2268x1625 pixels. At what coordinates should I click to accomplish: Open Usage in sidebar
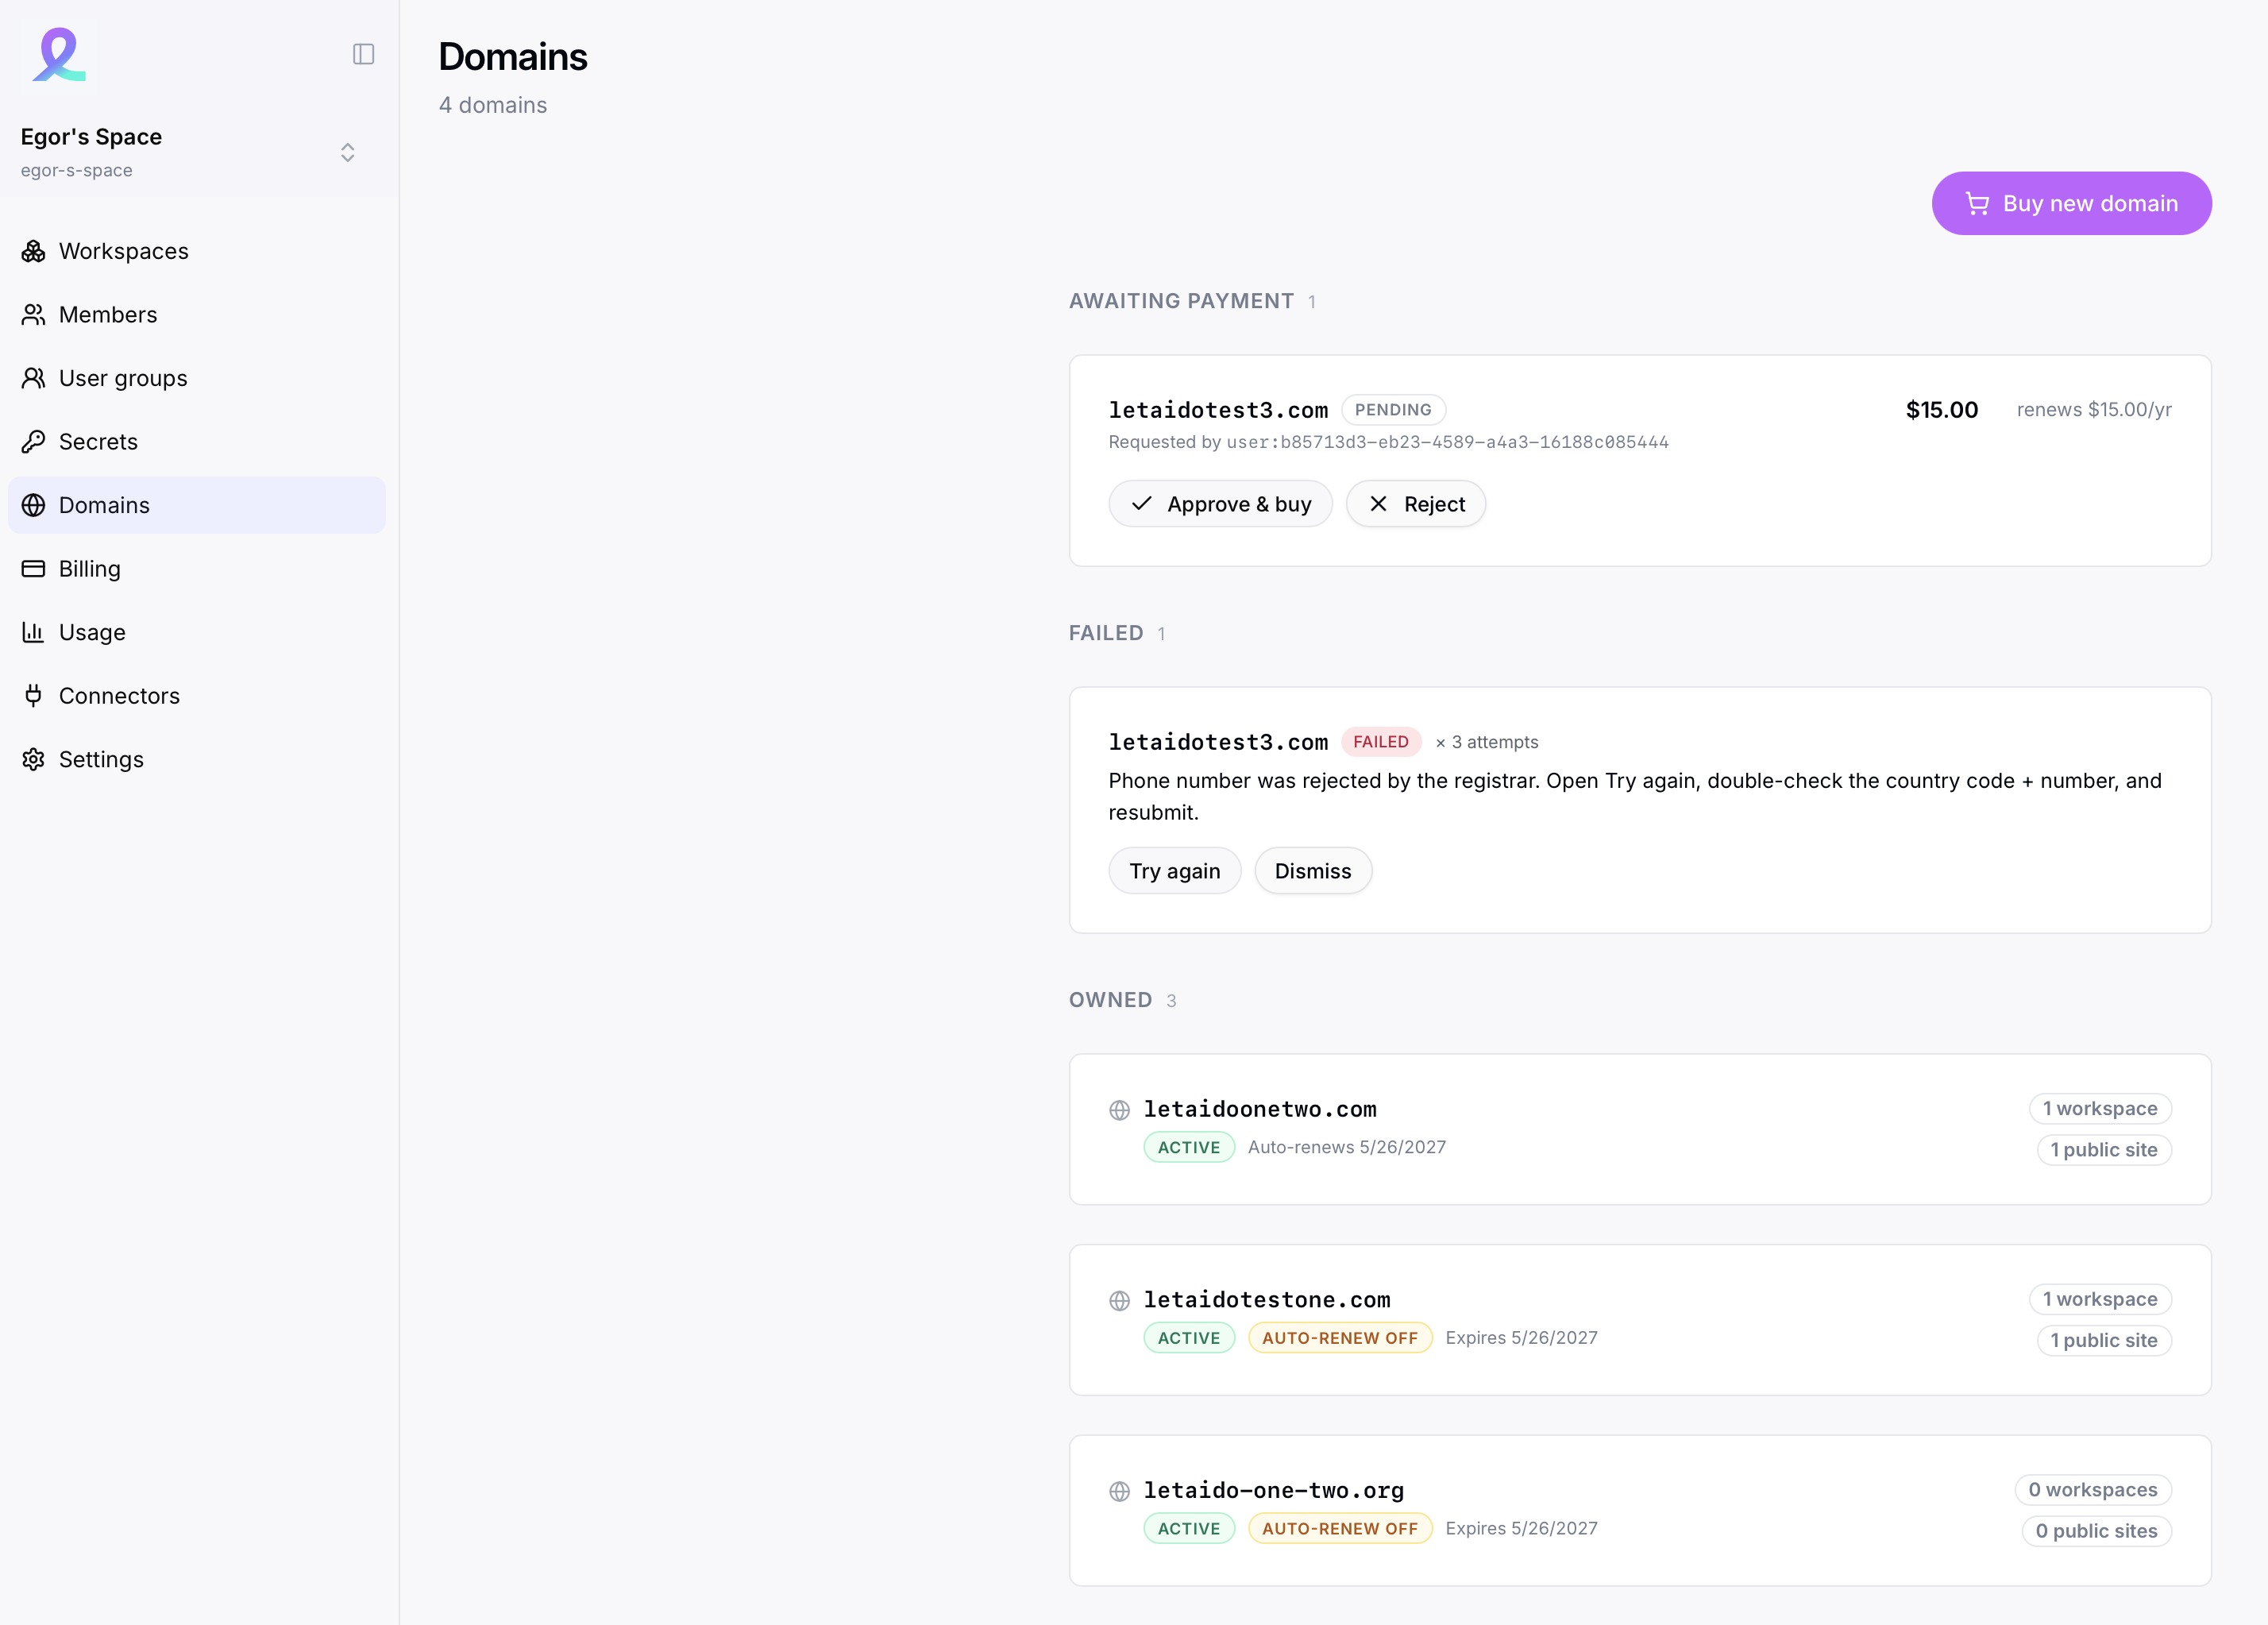pos(197,632)
